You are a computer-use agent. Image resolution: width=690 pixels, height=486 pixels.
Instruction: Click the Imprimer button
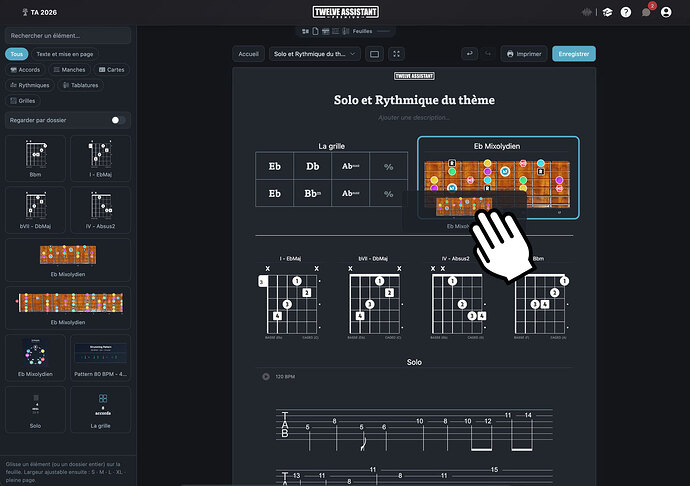coord(524,54)
